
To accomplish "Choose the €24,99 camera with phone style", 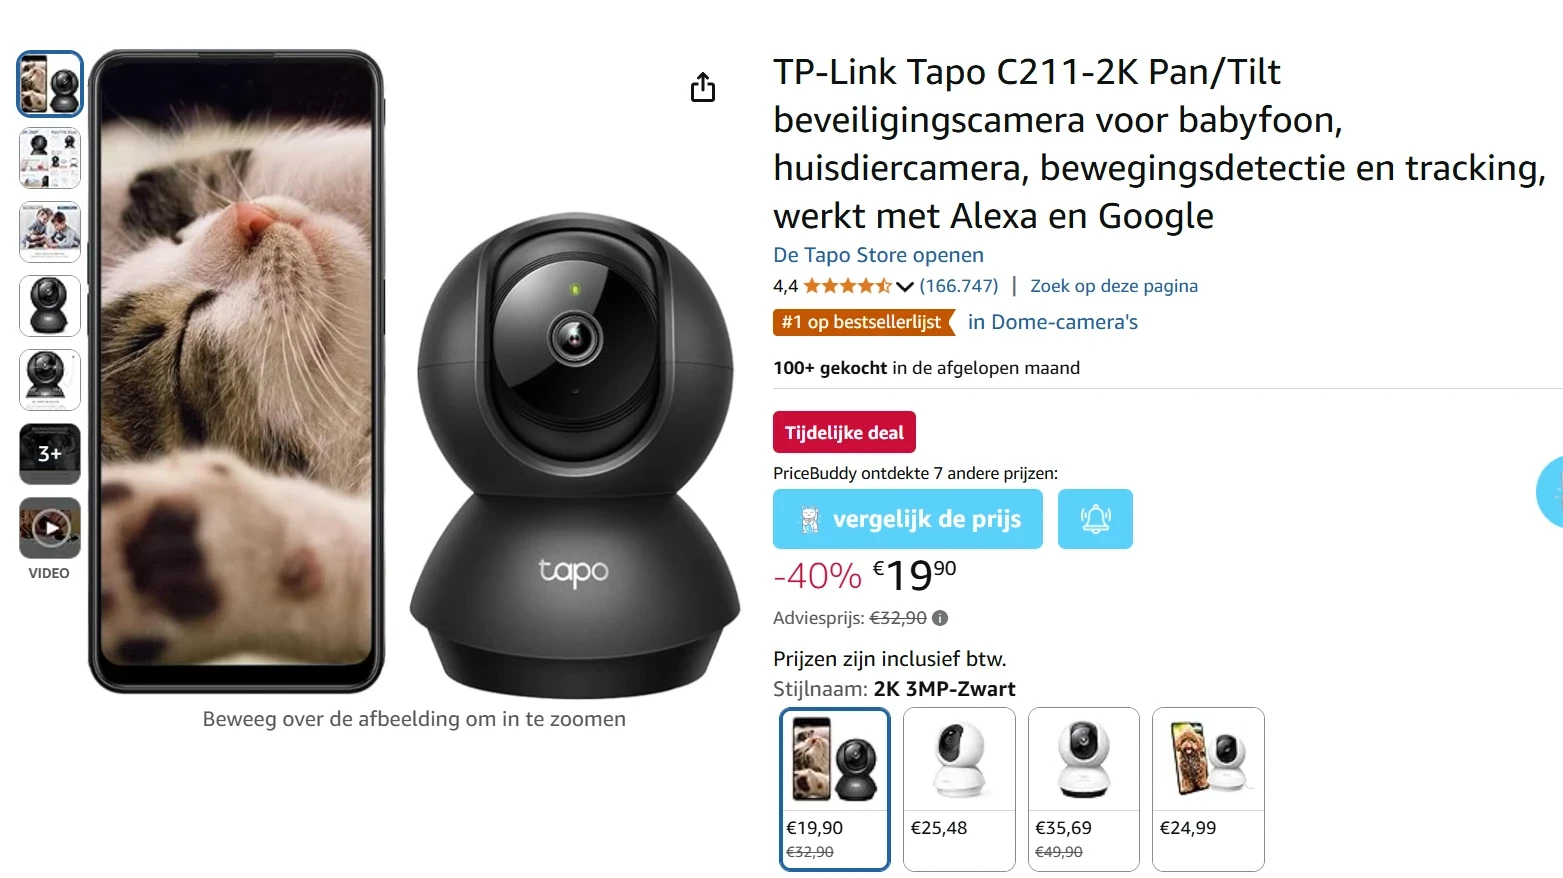I will (1208, 789).
